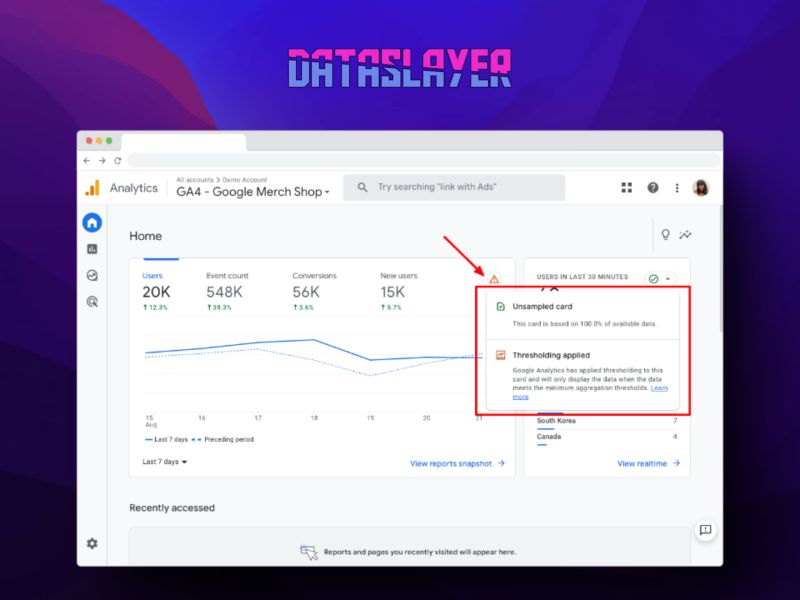
Task: Click the Canada row
Action: coord(607,437)
